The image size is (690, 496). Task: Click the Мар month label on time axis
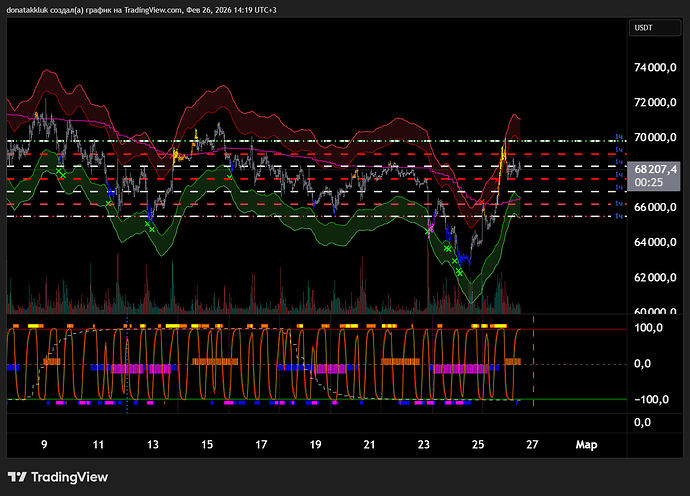point(585,443)
